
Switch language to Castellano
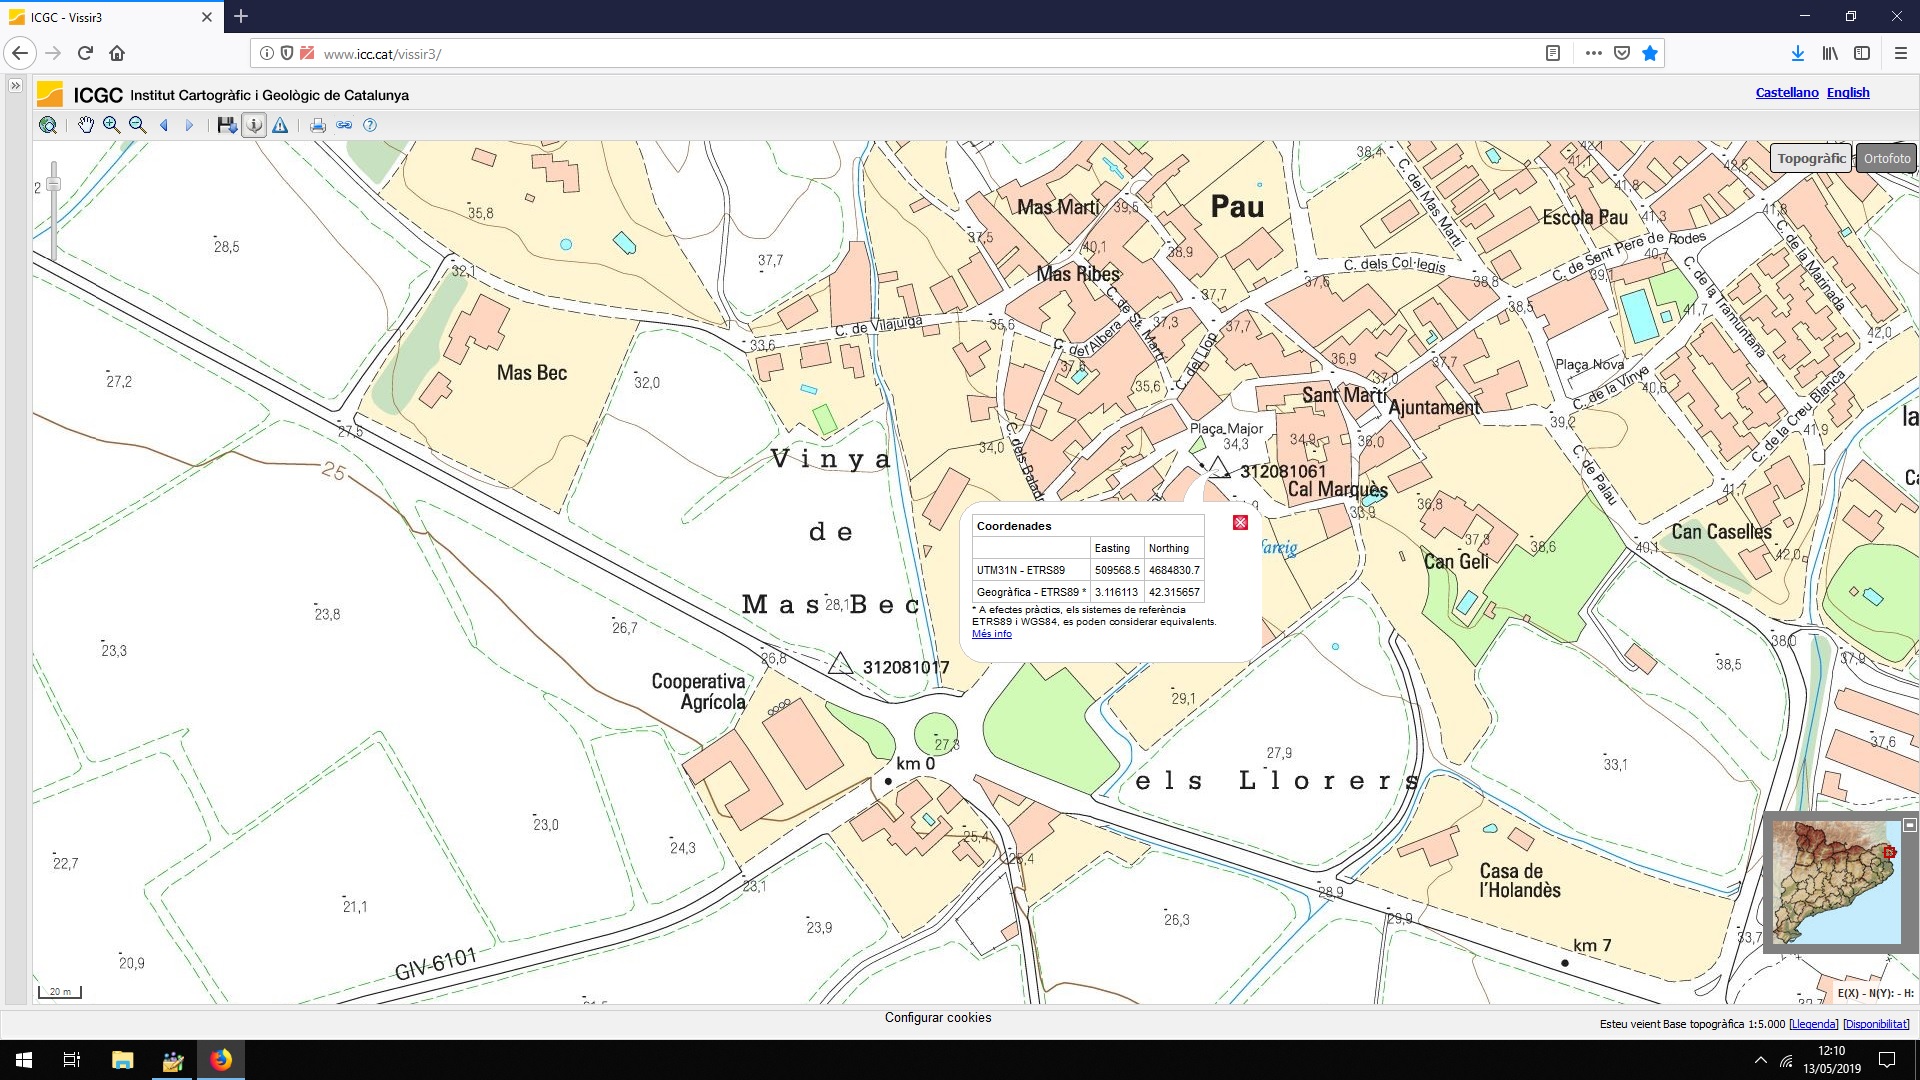tap(1786, 92)
